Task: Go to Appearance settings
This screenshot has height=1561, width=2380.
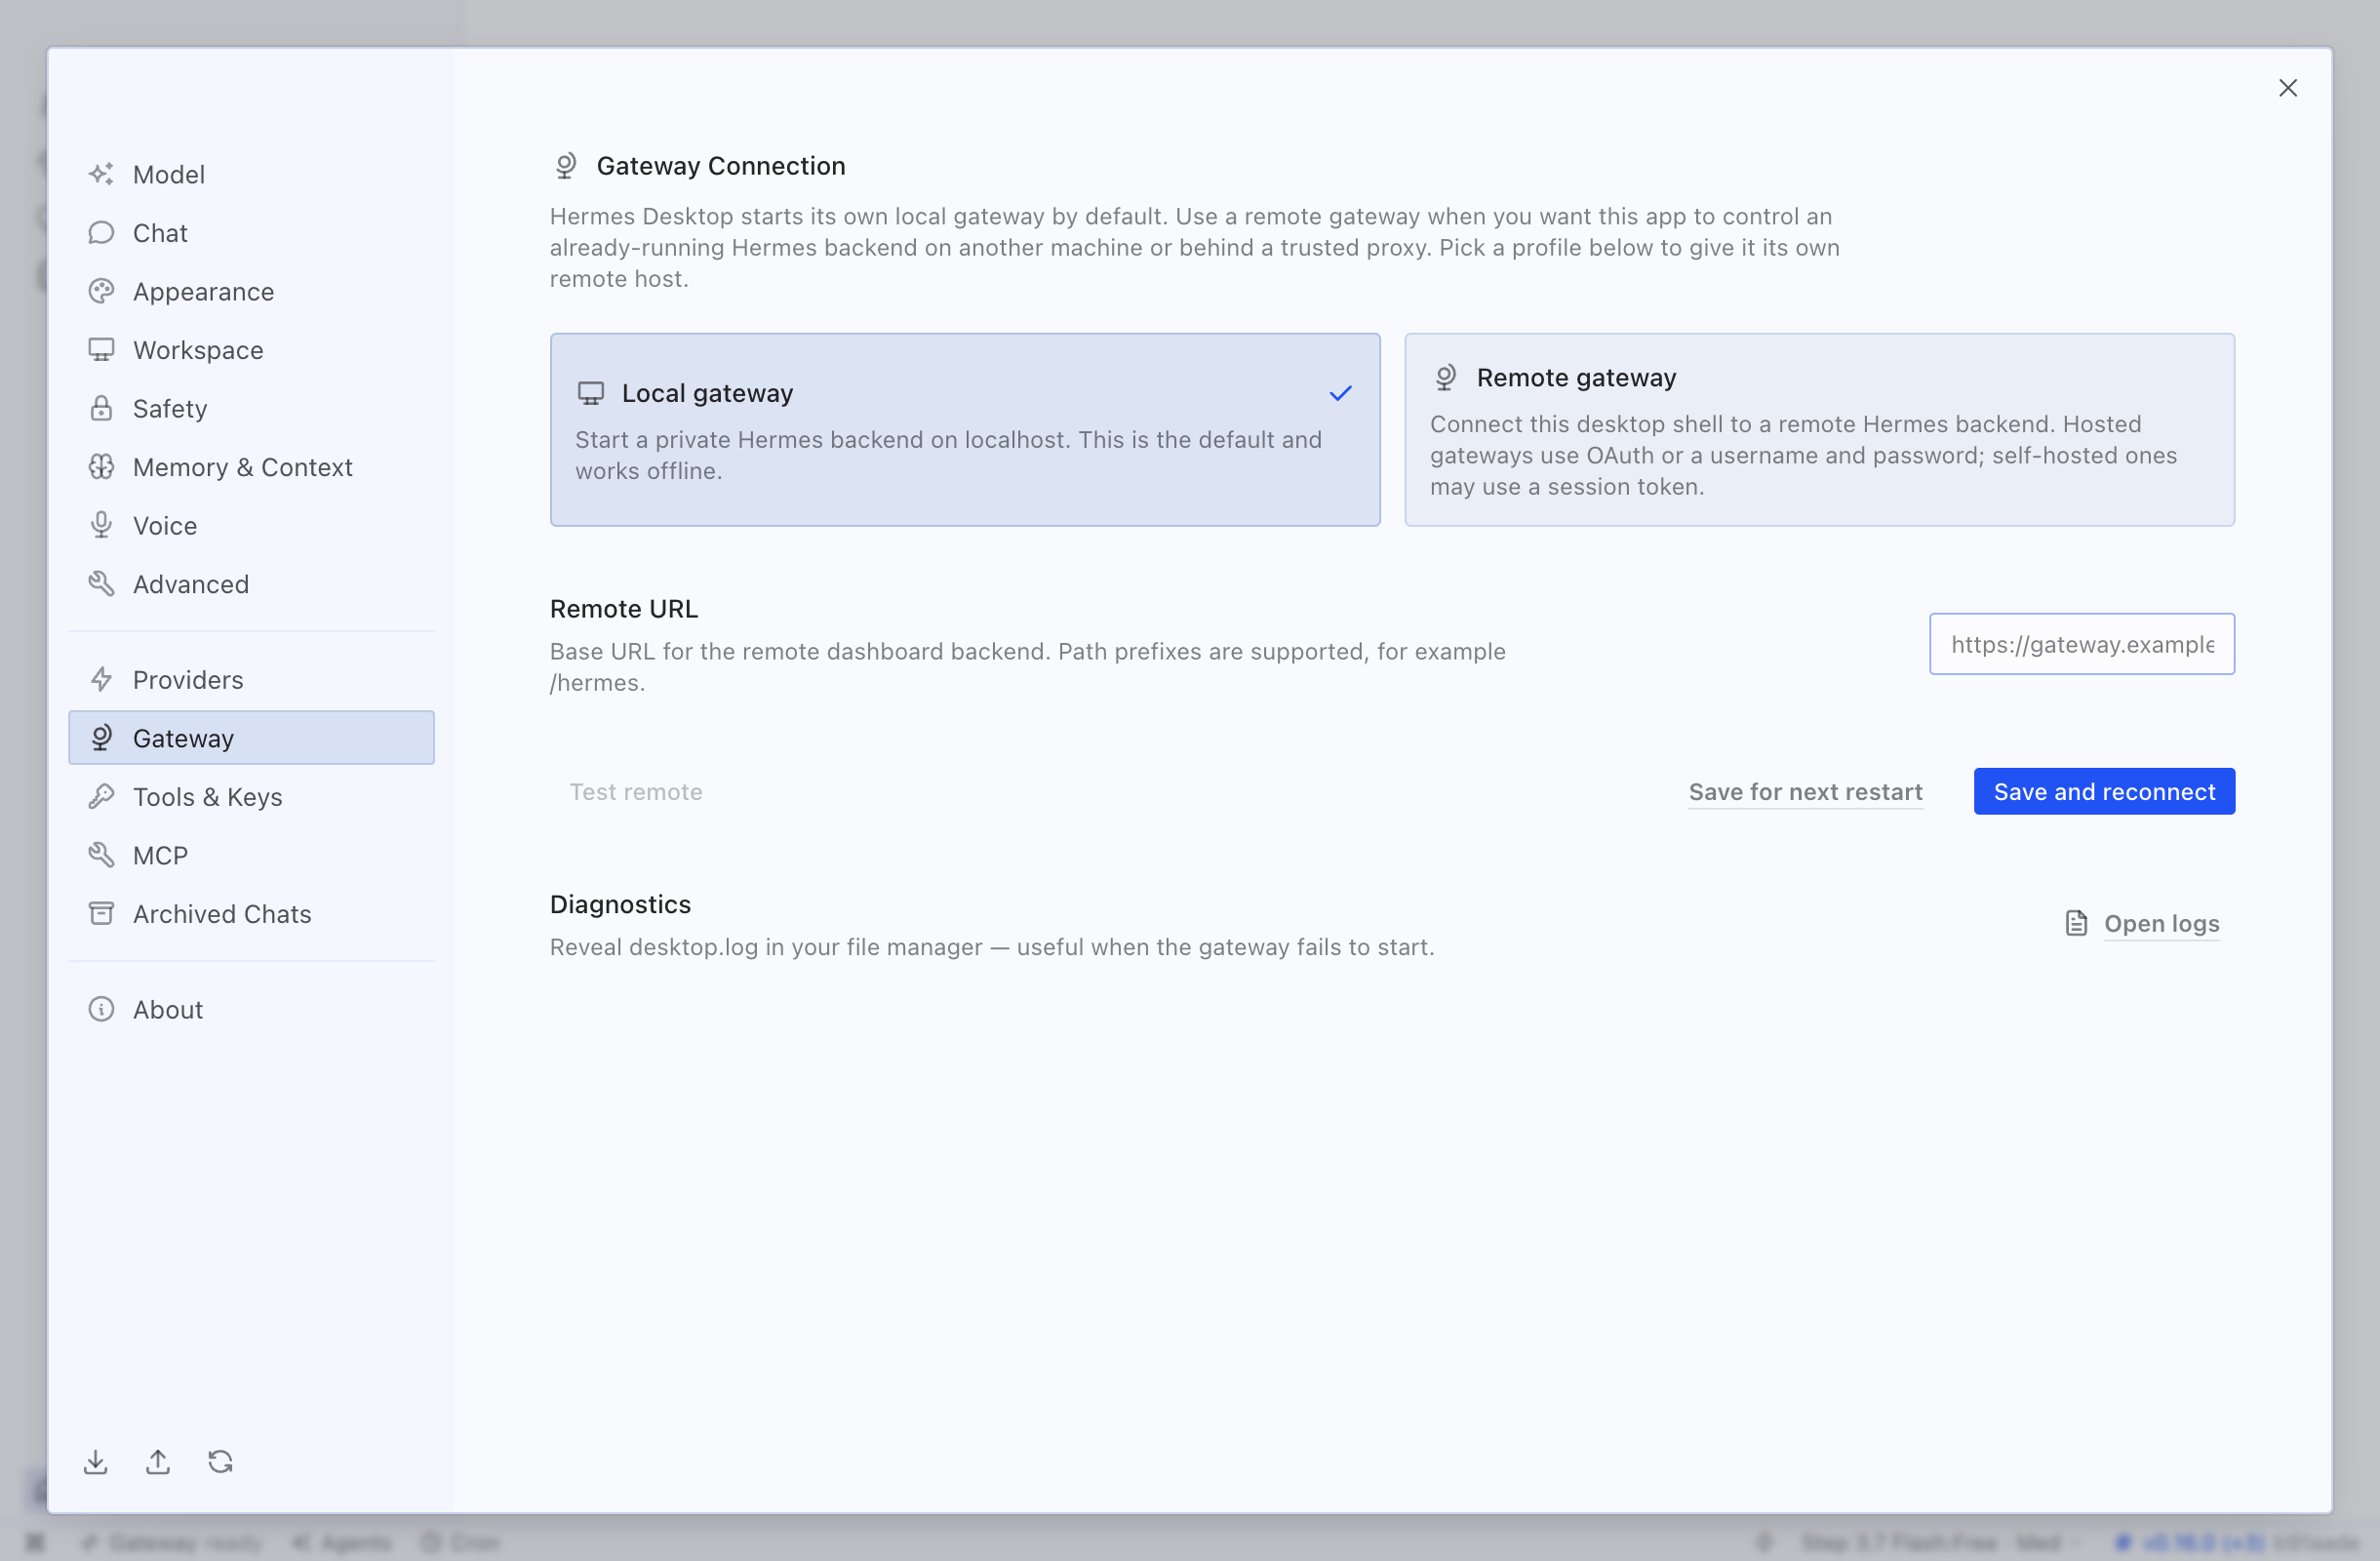Action: point(251,291)
